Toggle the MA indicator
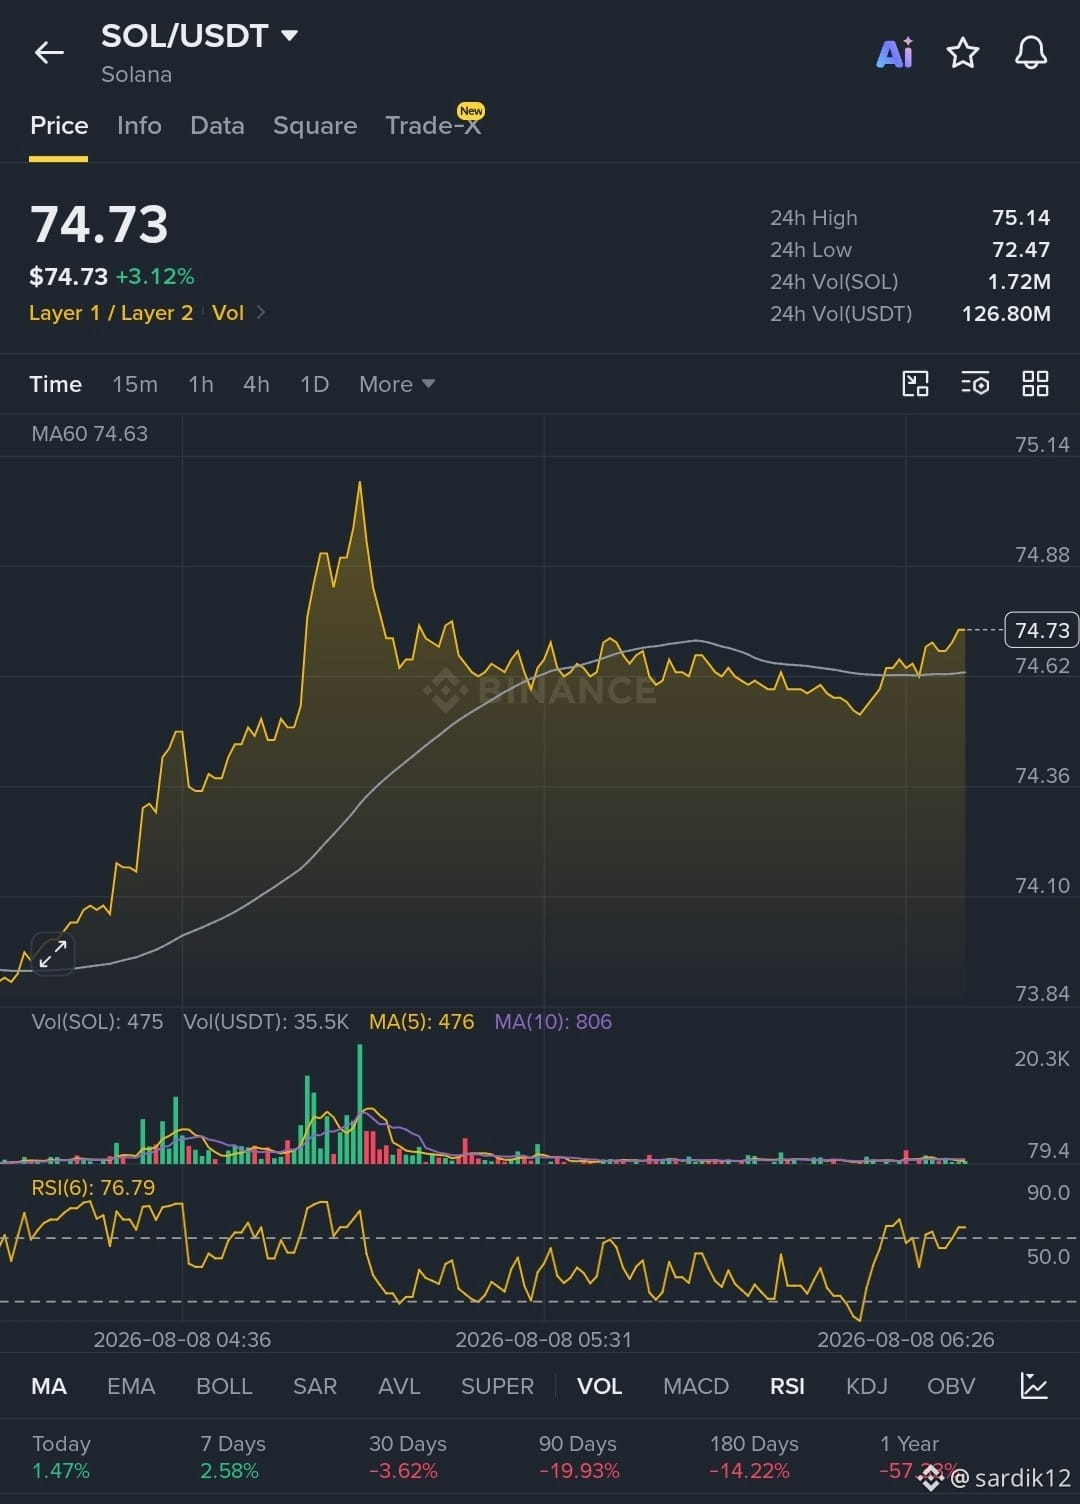The height and width of the screenshot is (1504, 1080). 49,1386
